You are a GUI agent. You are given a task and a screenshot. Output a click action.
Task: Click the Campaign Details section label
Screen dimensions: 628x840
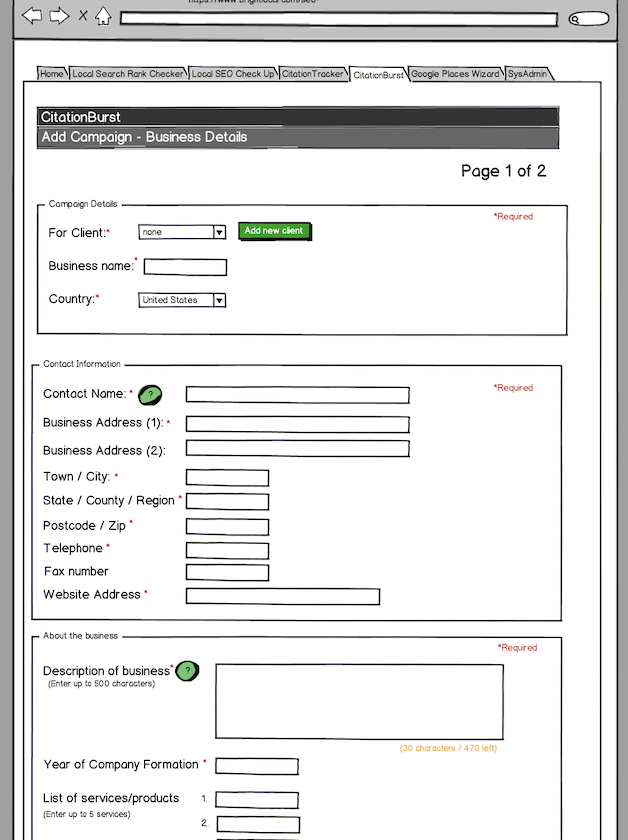(x=83, y=204)
